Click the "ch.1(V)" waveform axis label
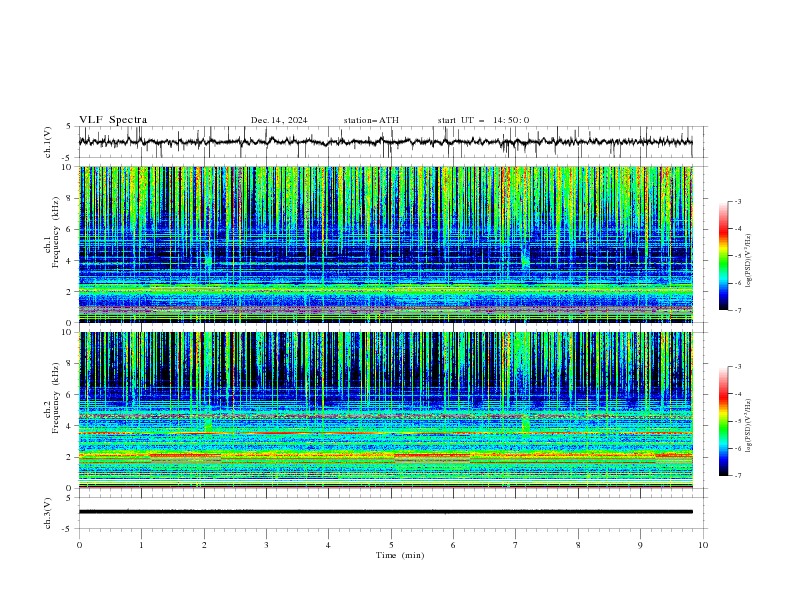792x612 pixels. [48, 142]
